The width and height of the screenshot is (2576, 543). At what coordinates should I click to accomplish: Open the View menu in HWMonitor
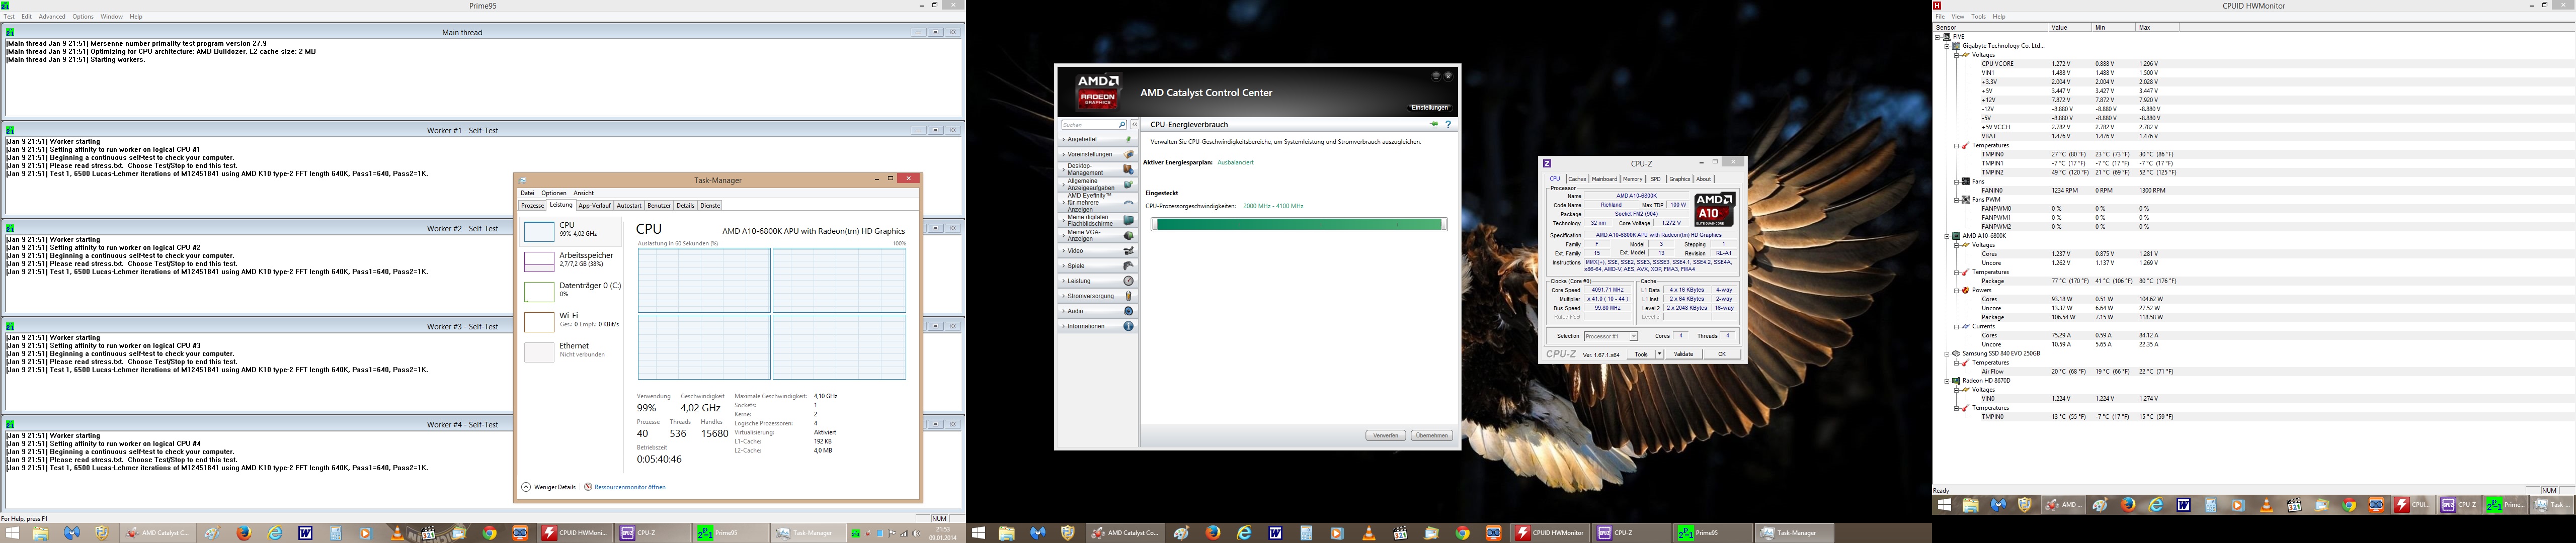click(1958, 17)
